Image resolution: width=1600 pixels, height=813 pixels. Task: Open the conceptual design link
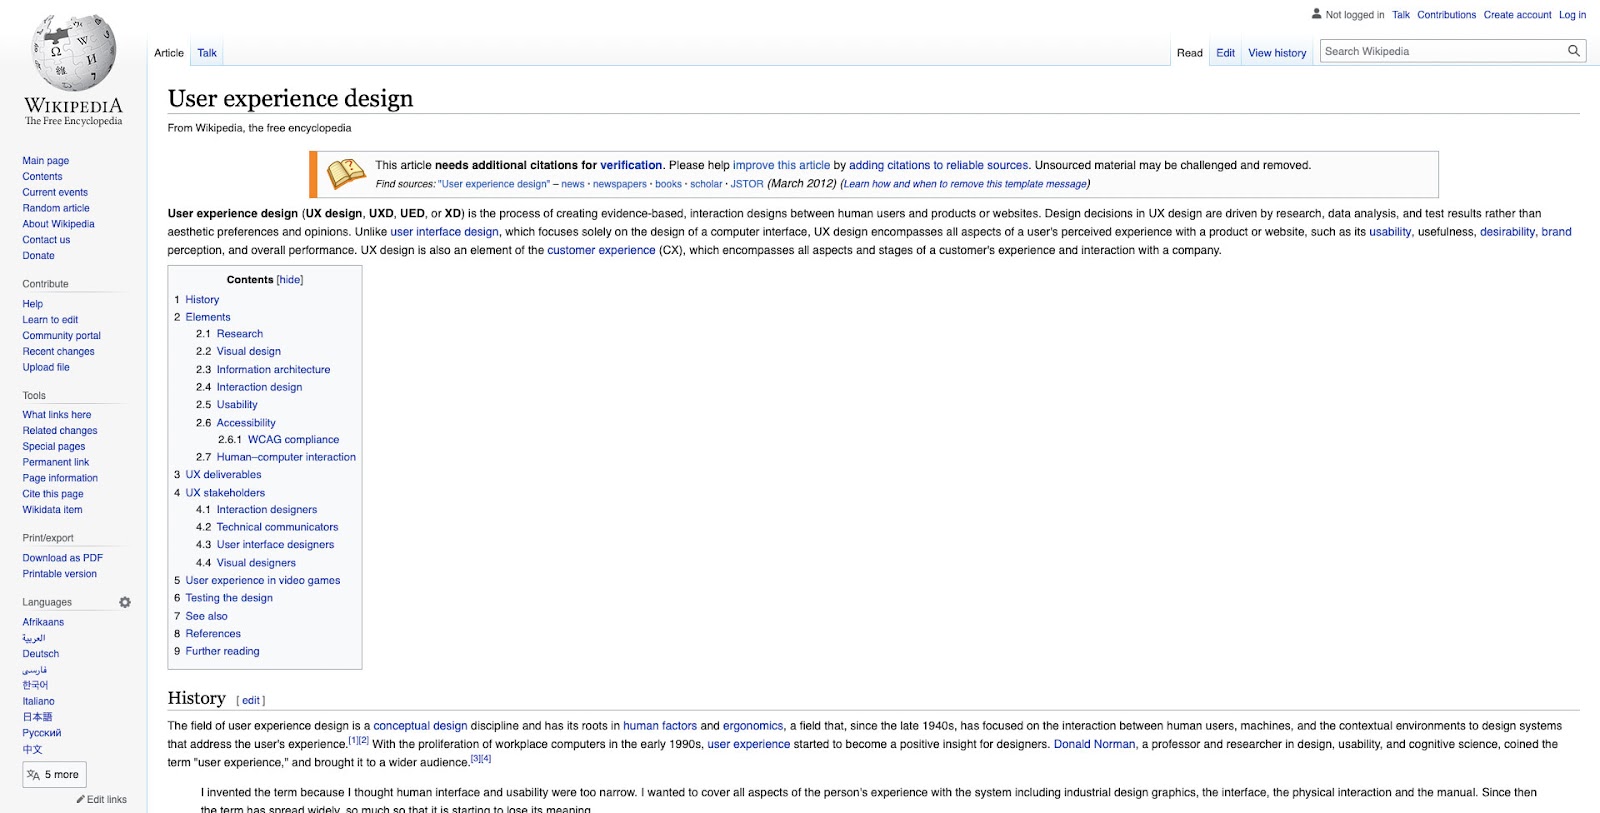pyautogui.click(x=420, y=727)
